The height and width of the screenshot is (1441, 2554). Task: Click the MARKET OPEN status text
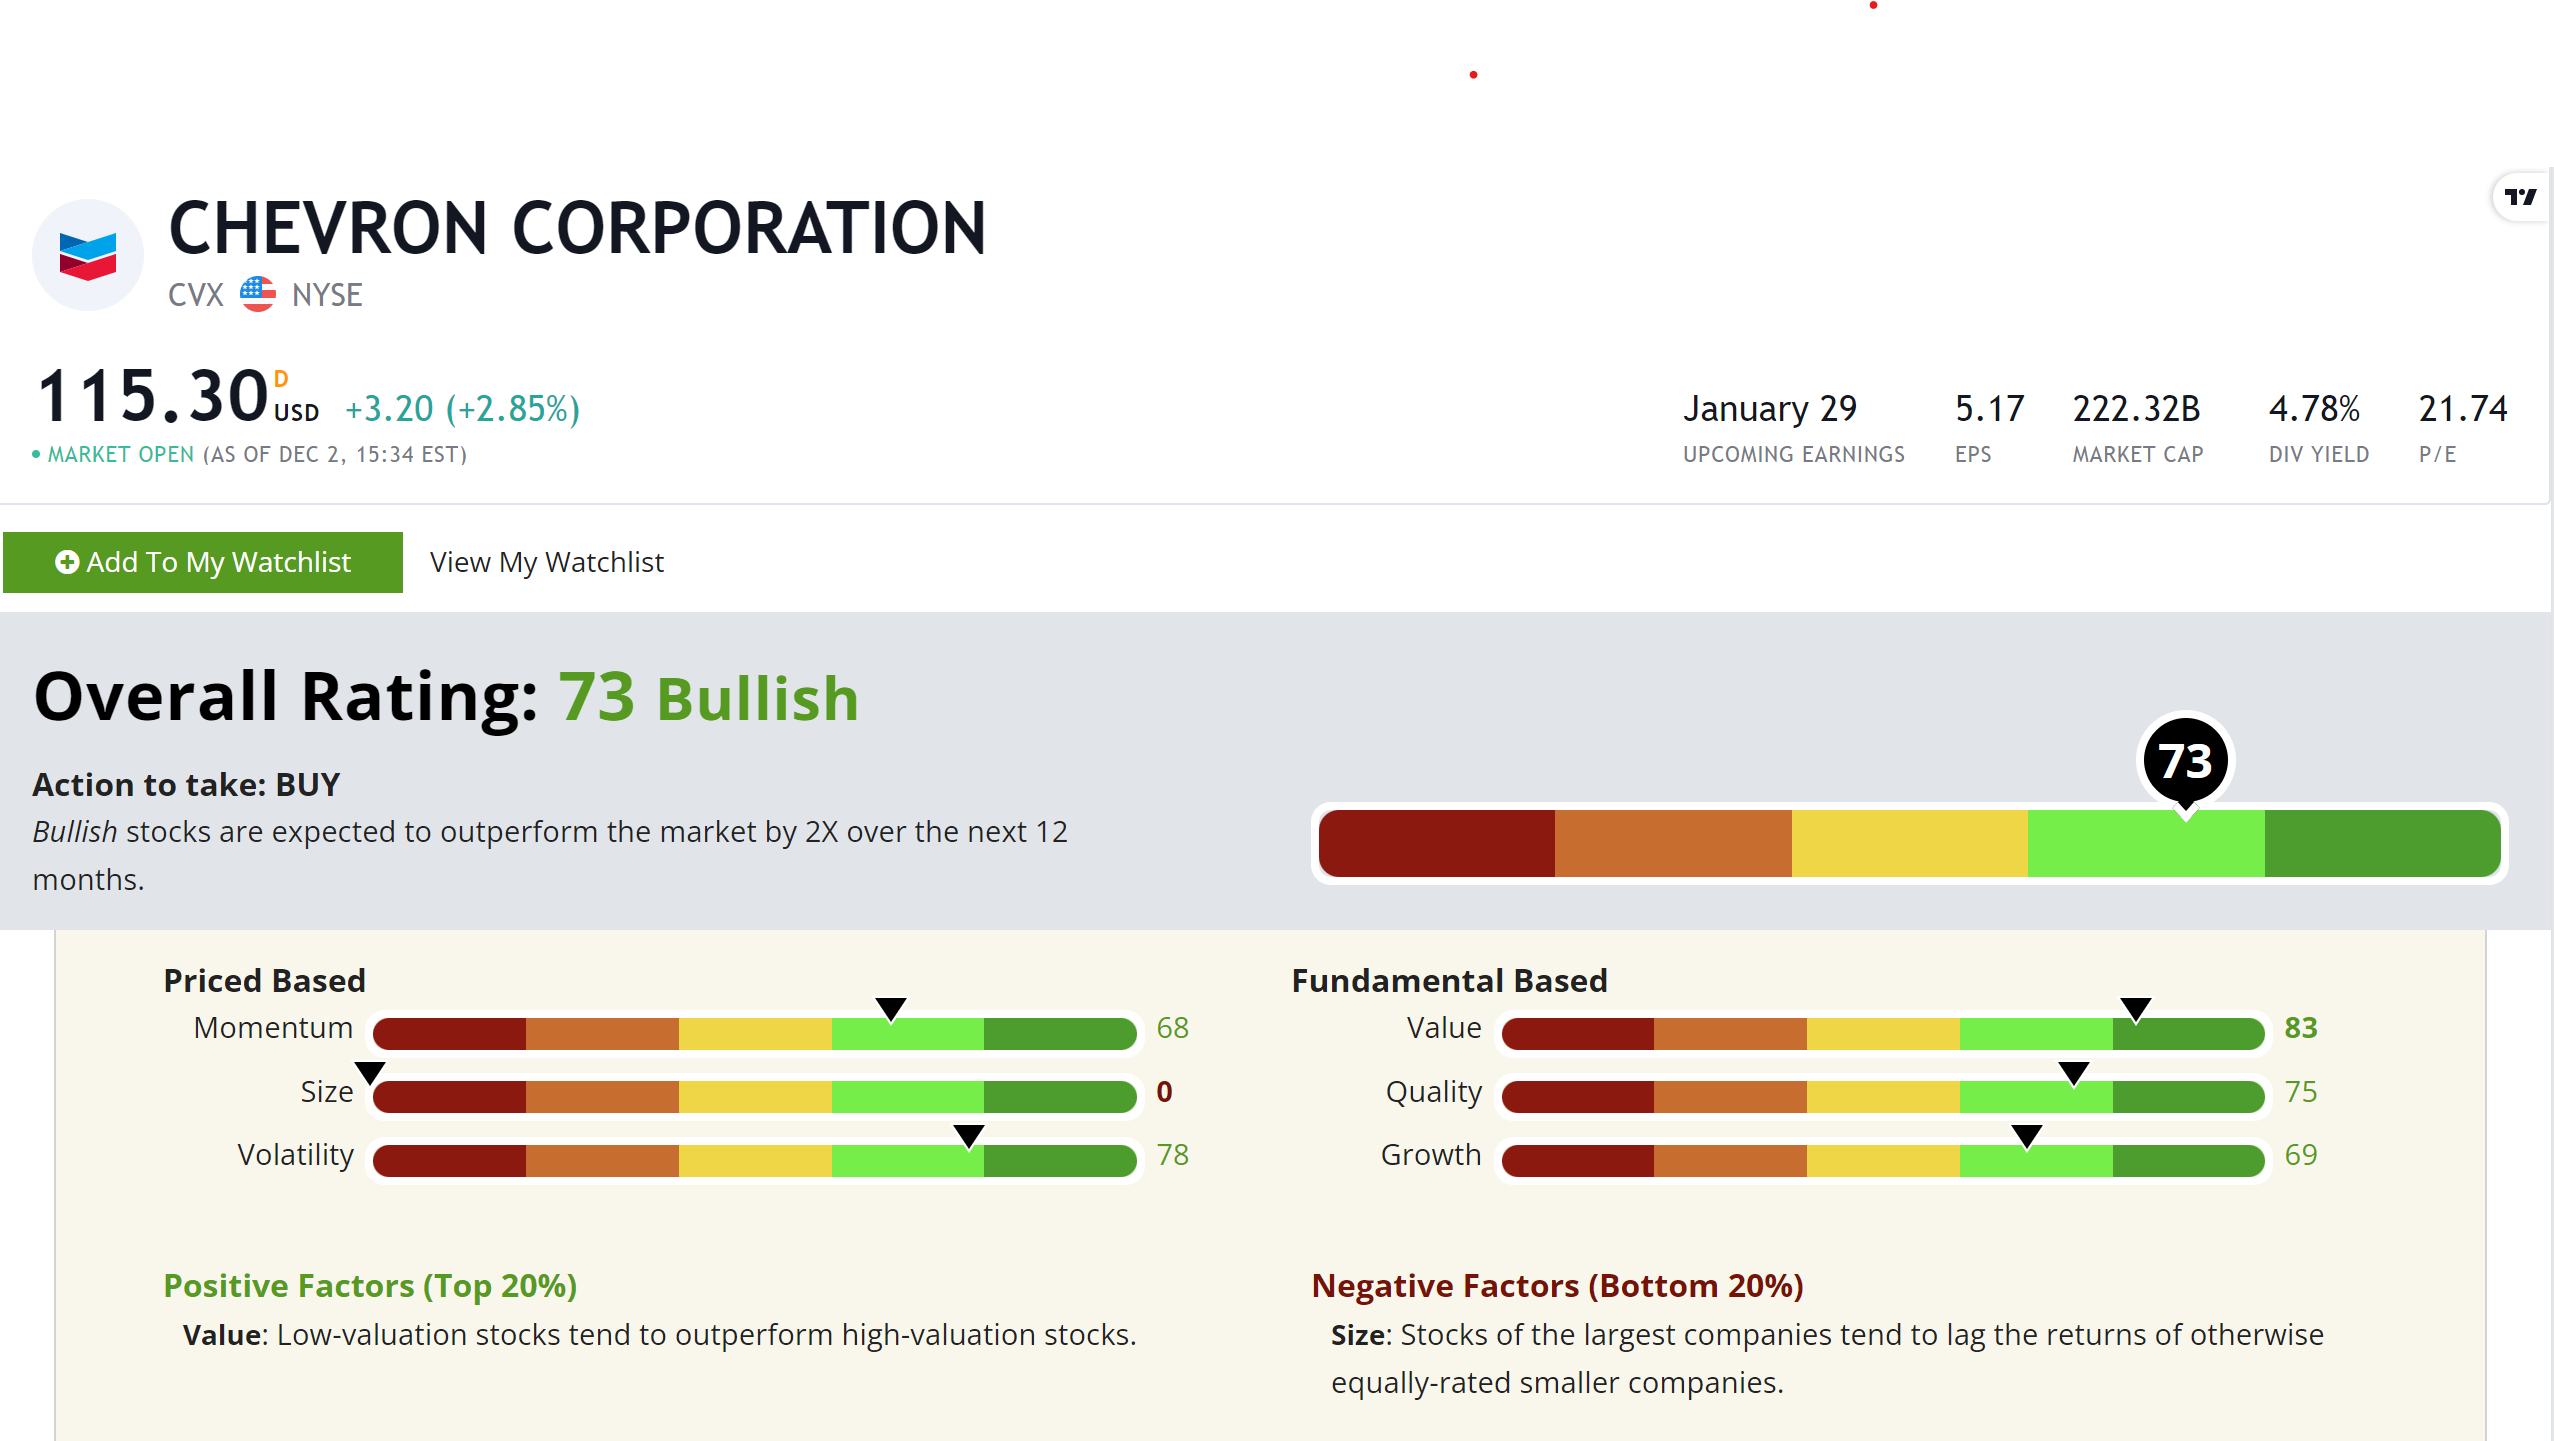[x=121, y=455]
